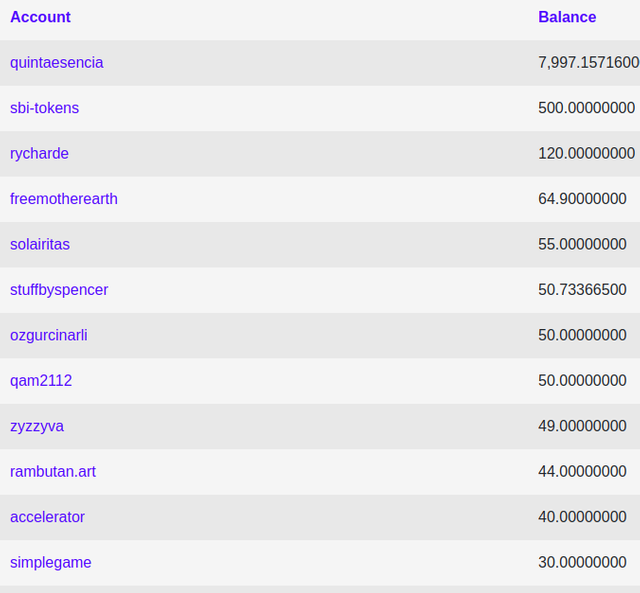Select balance 64.90000000 of freemotherearth
640x593 pixels.
[x=582, y=199]
